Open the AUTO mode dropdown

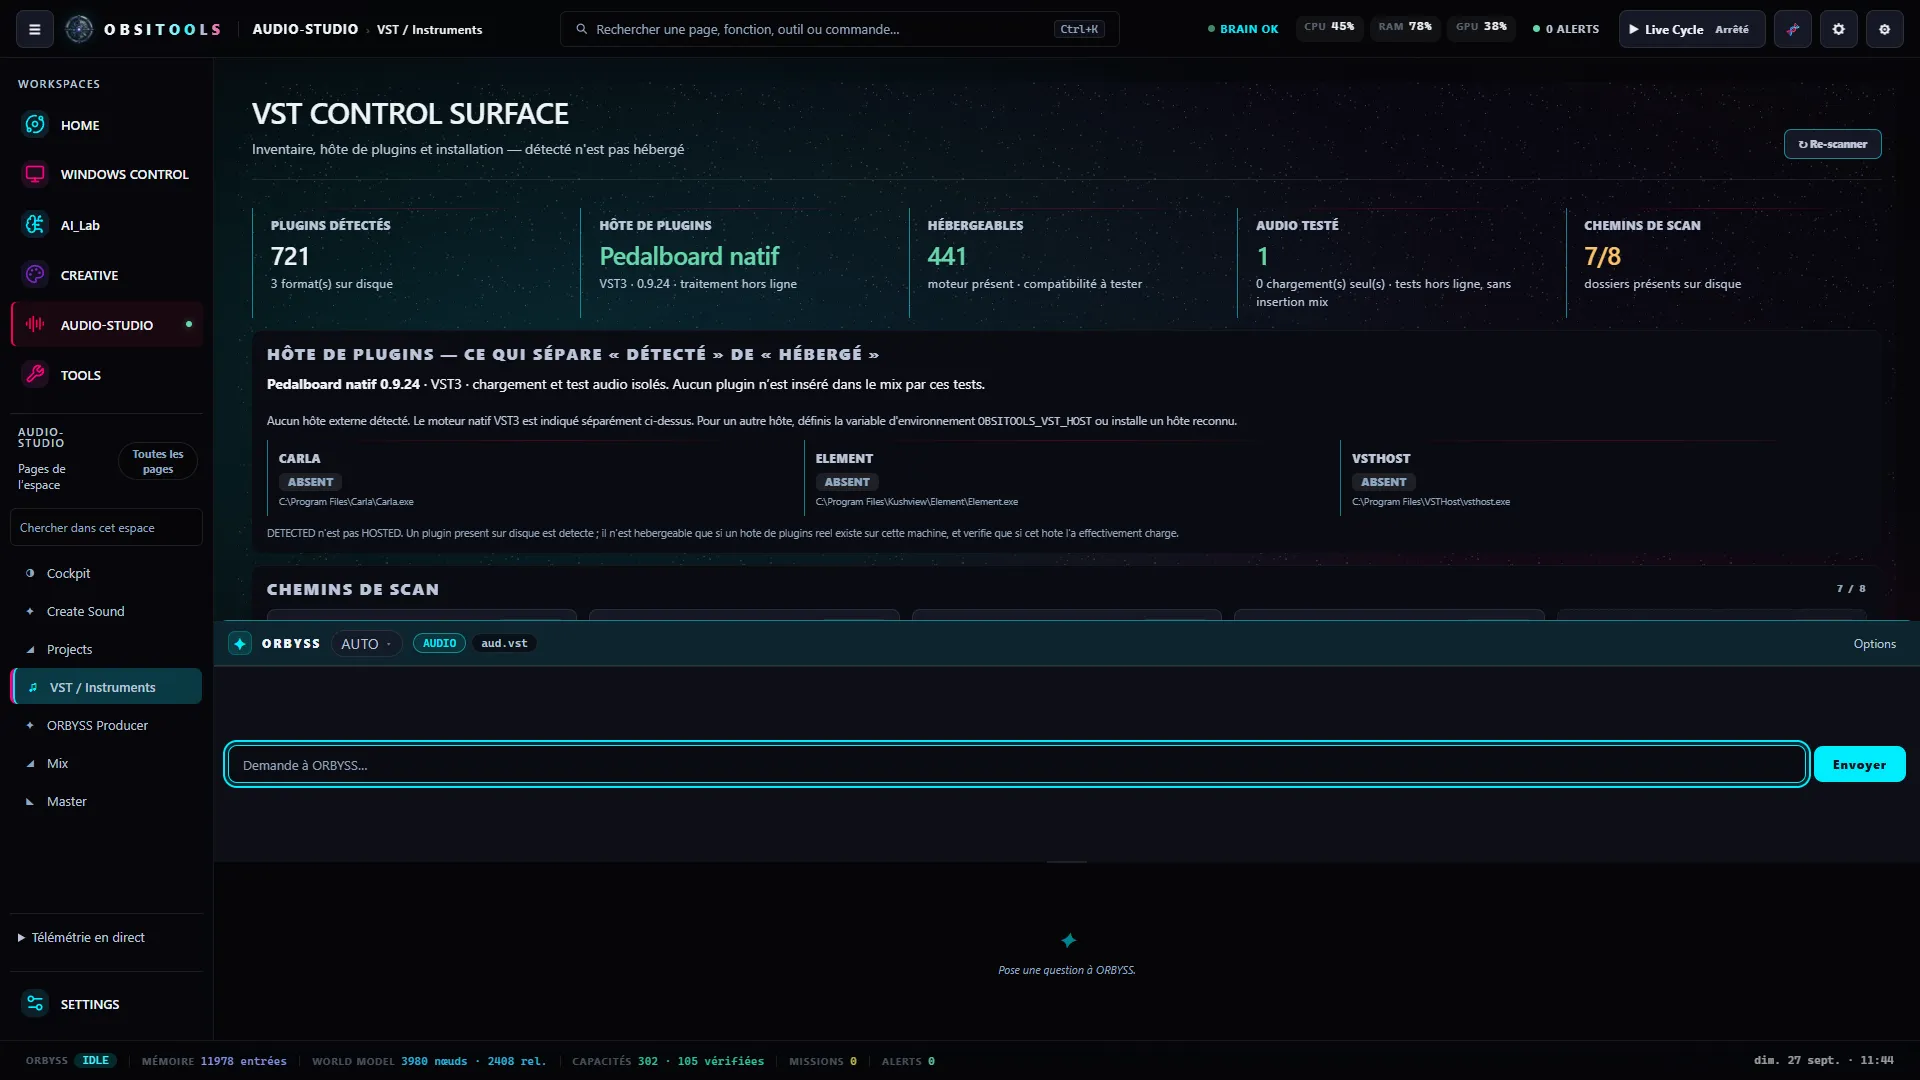coord(366,644)
